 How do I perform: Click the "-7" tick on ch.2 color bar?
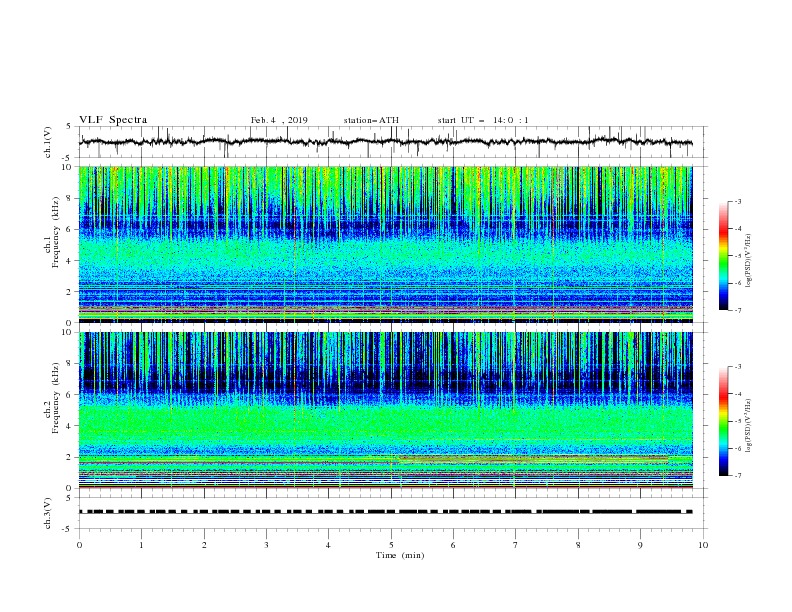737,475
